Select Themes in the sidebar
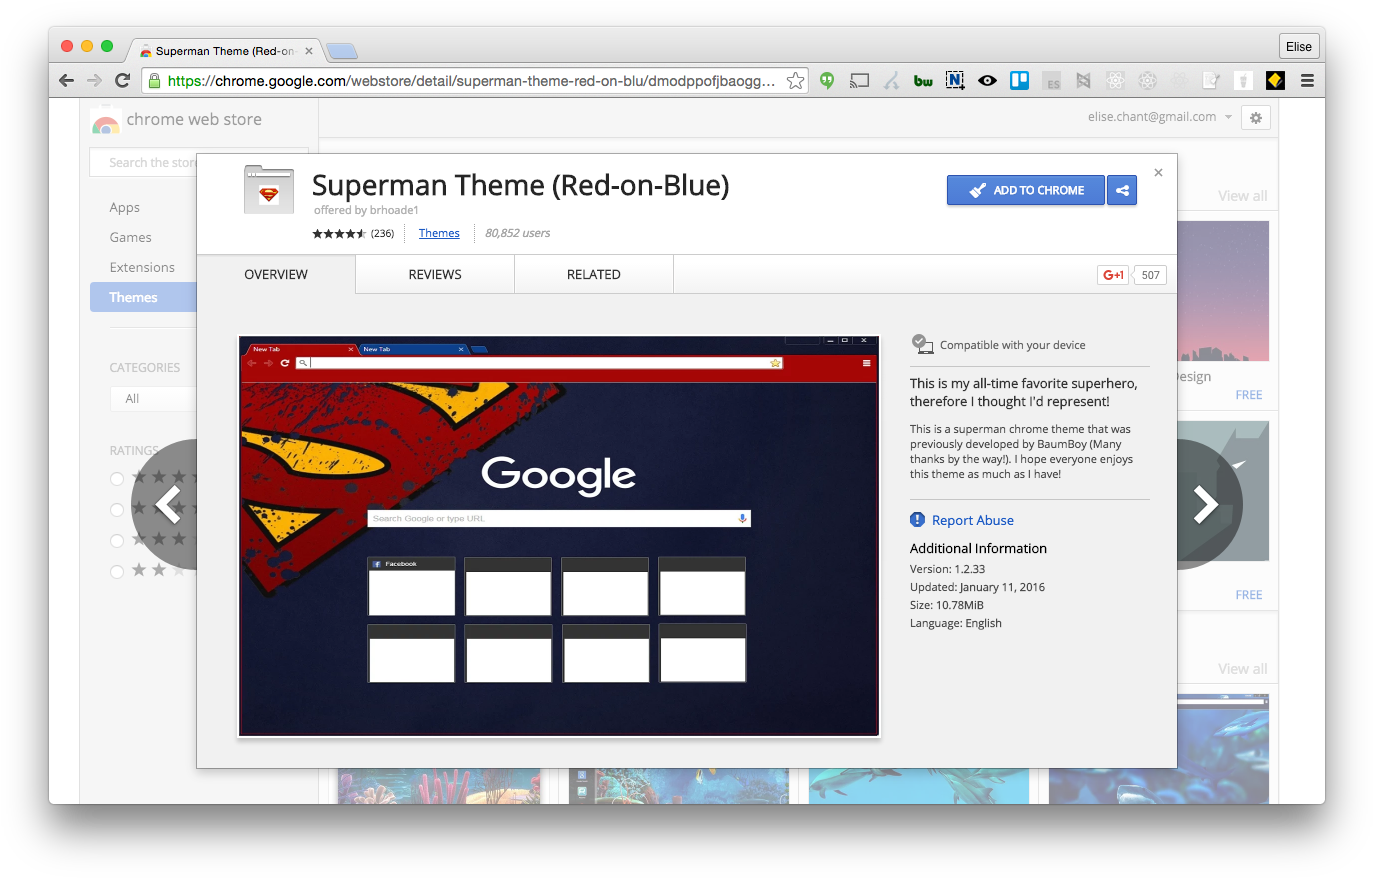This screenshot has height=878, width=1373. (x=143, y=297)
